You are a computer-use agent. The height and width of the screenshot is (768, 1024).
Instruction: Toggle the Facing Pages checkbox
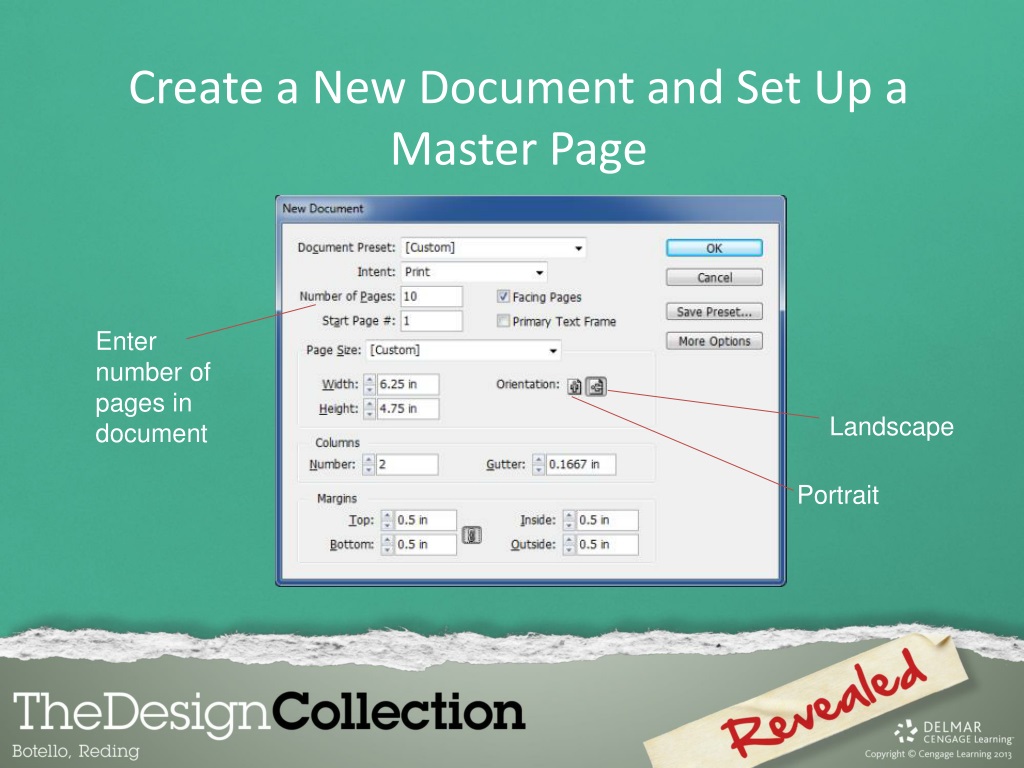(503, 296)
